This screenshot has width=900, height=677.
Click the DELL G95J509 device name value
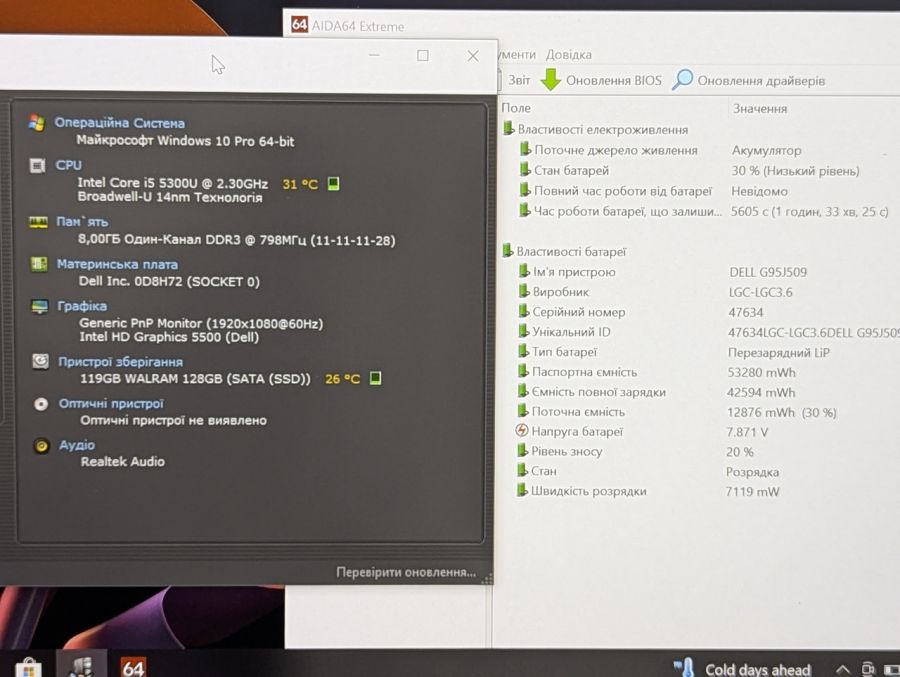pos(768,272)
